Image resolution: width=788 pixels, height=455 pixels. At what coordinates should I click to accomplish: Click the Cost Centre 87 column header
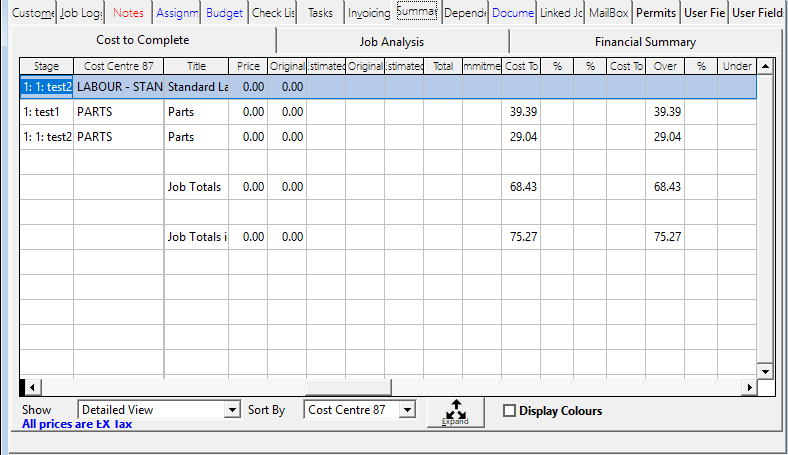[118, 66]
